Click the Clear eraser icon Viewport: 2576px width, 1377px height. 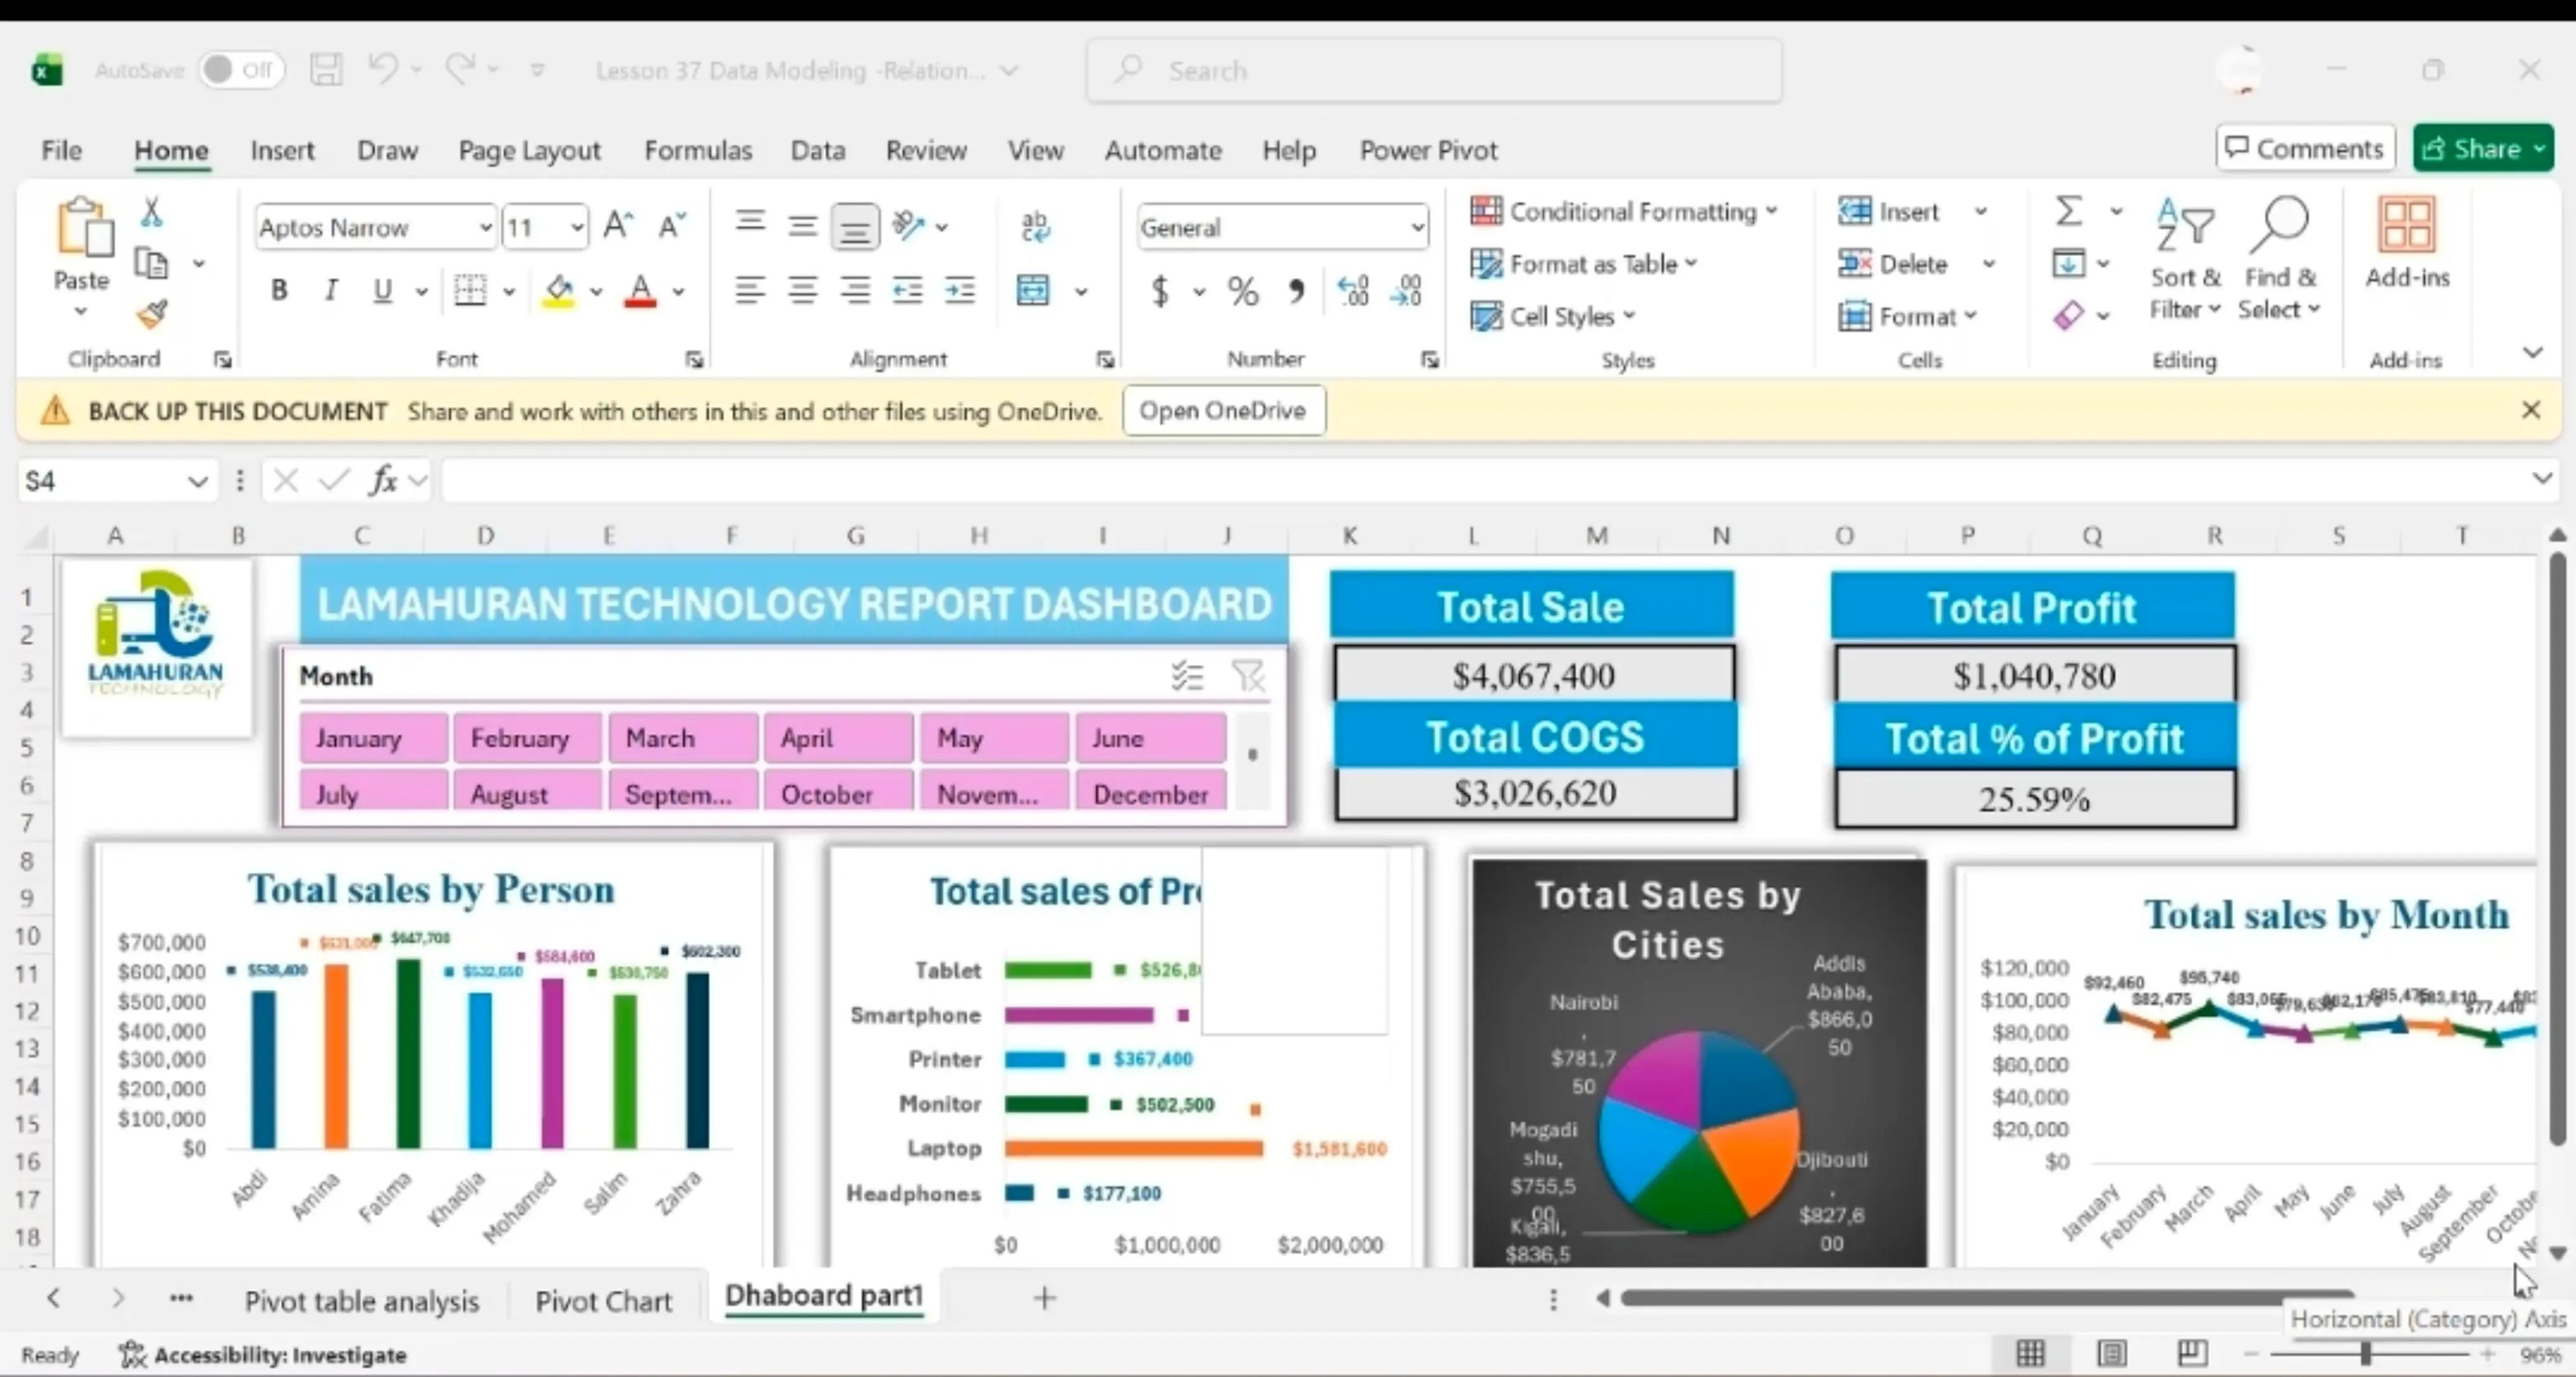[x=2068, y=315]
